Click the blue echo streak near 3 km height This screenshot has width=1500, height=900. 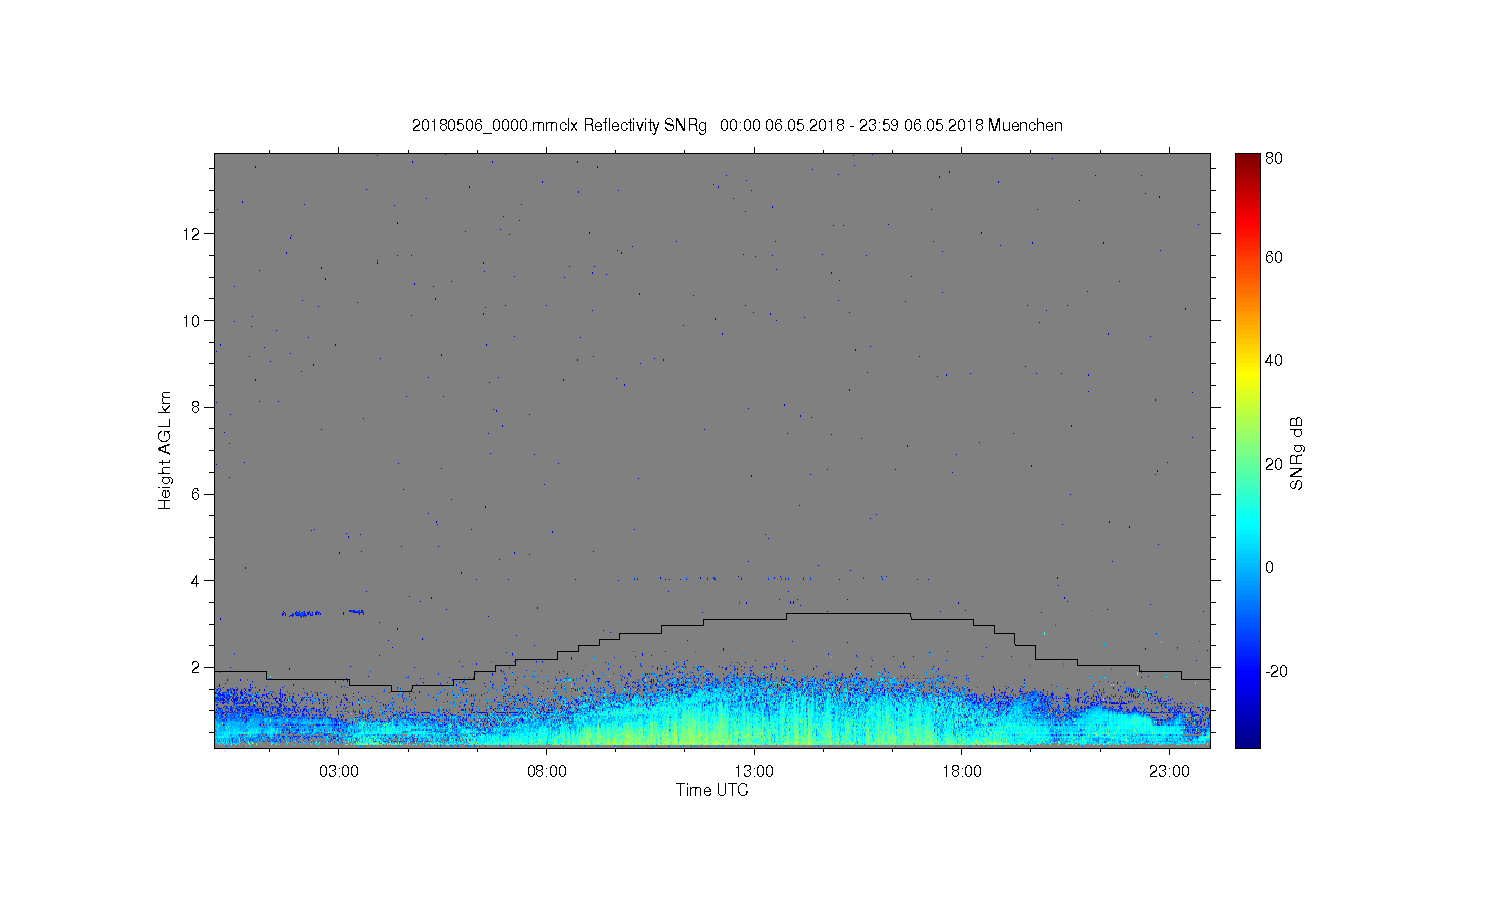[302, 613]
